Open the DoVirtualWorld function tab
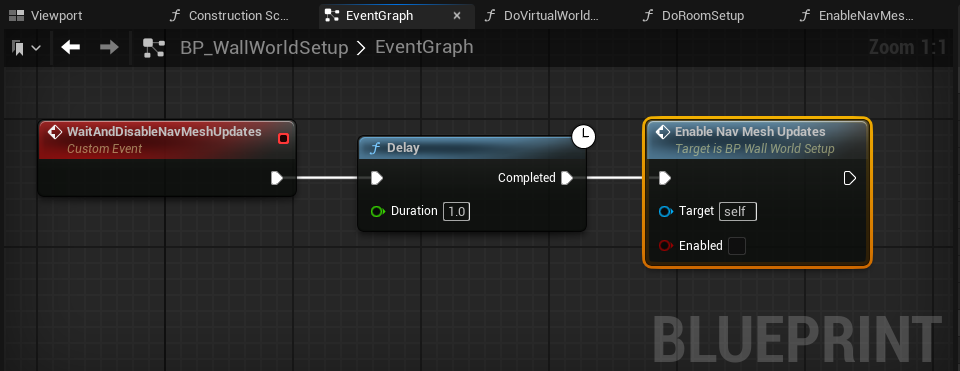This screenshot has height=371, width=960. coord(551,16)
